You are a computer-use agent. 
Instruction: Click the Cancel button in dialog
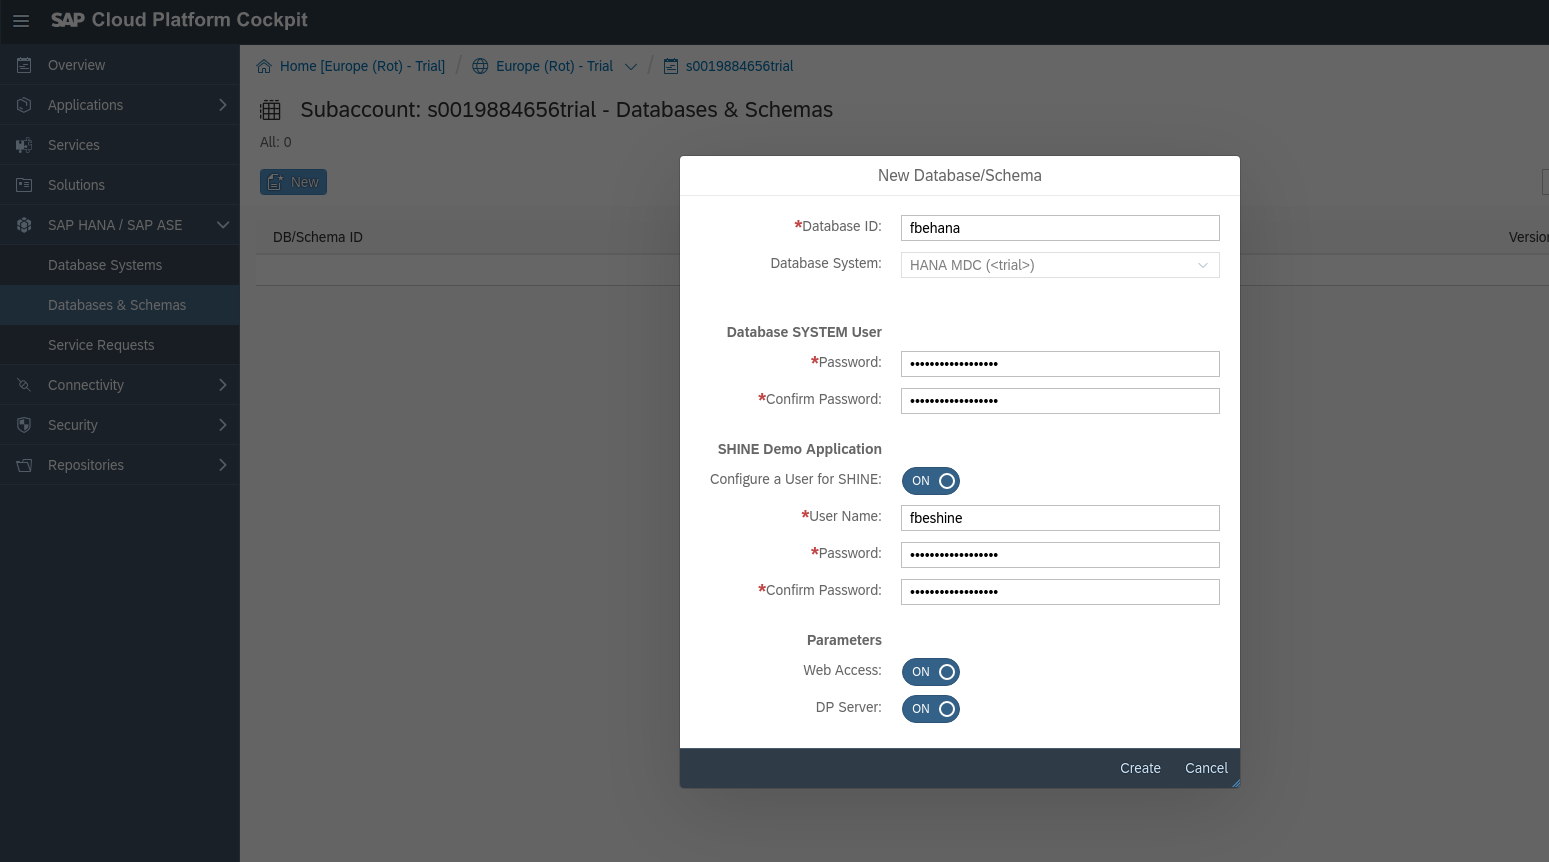click(x=1206, y=768)
